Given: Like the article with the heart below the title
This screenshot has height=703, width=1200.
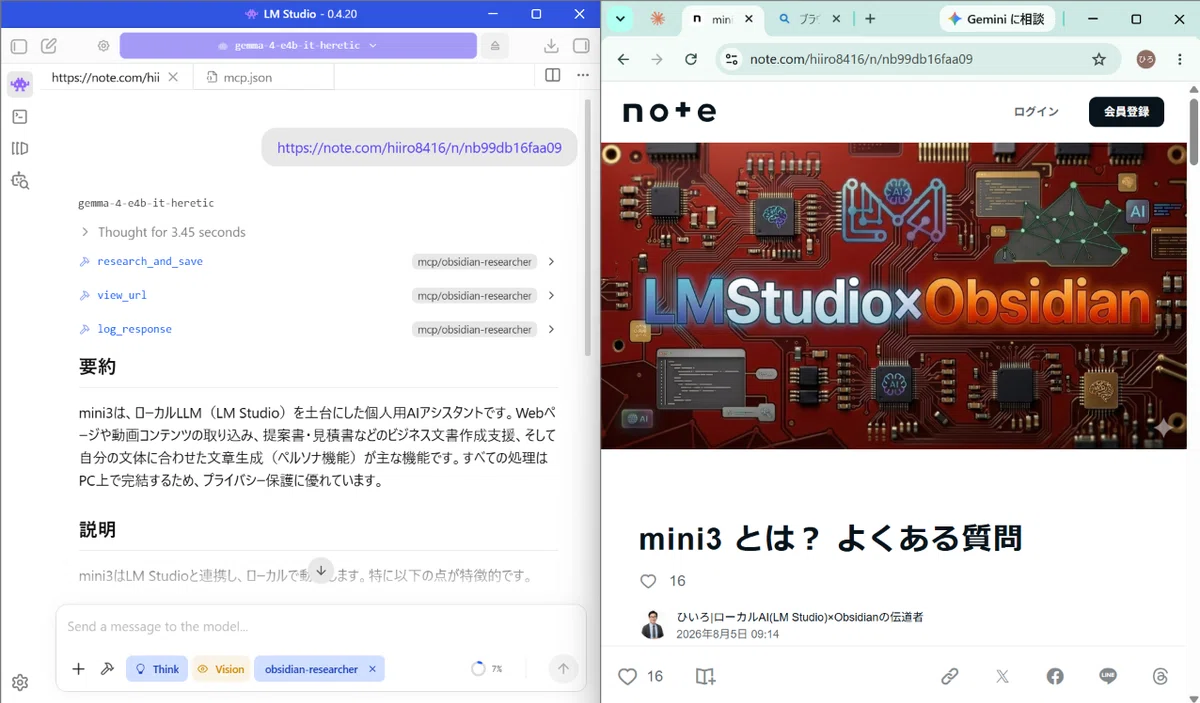Looking at the screenshot, I should click(x=648, y=581).
